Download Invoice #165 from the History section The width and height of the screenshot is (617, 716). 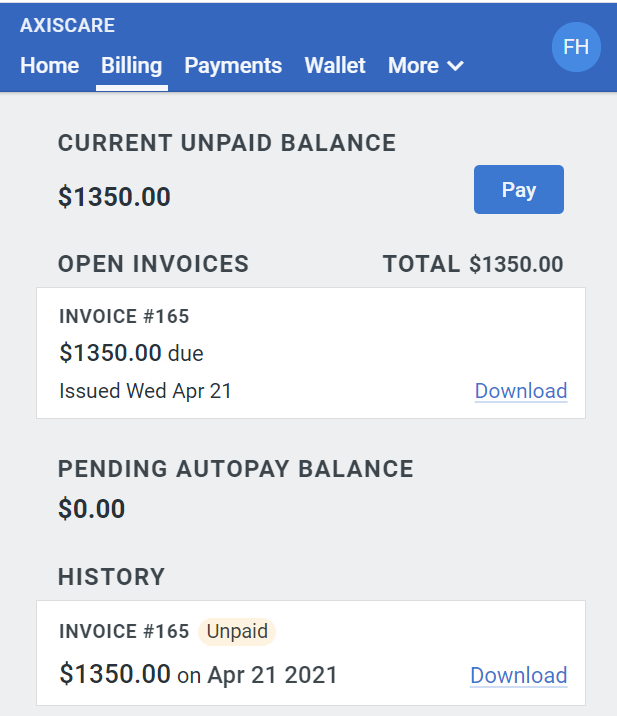click(x=519, y=676)
